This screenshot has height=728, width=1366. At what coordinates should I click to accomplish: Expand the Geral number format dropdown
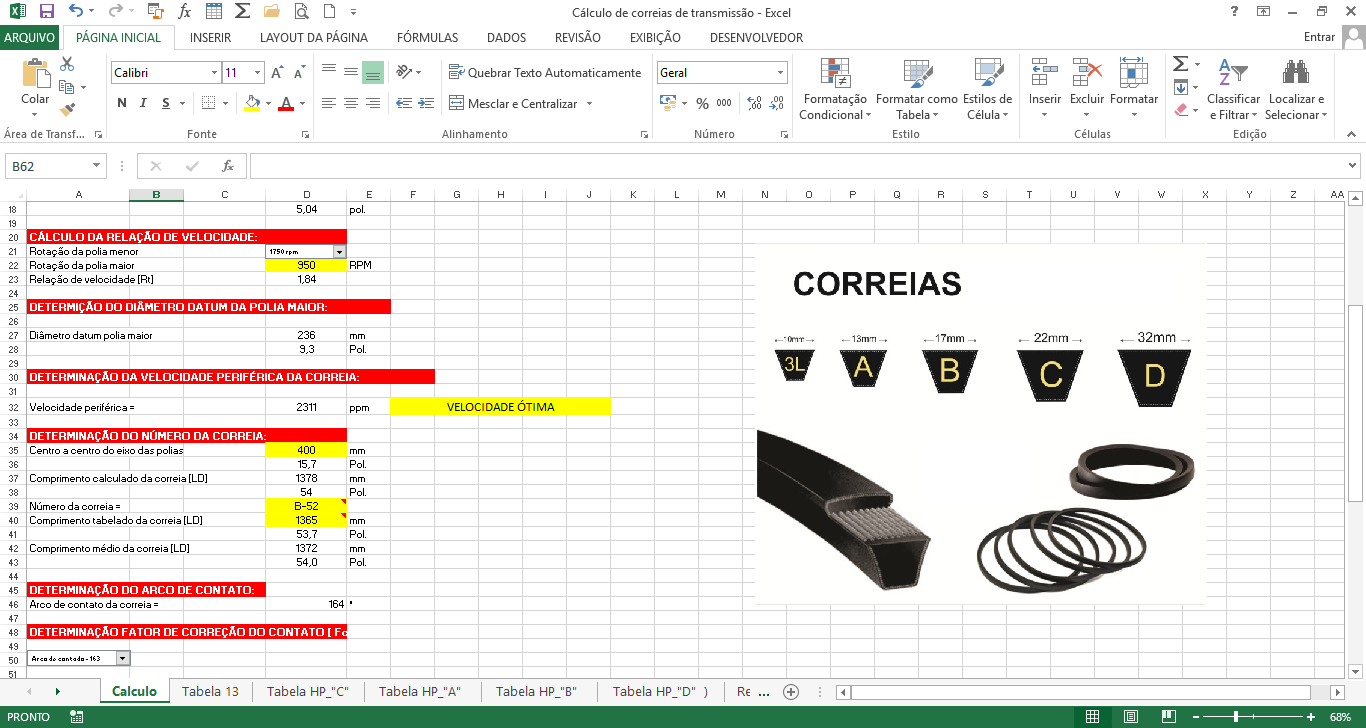click(780, 73)
